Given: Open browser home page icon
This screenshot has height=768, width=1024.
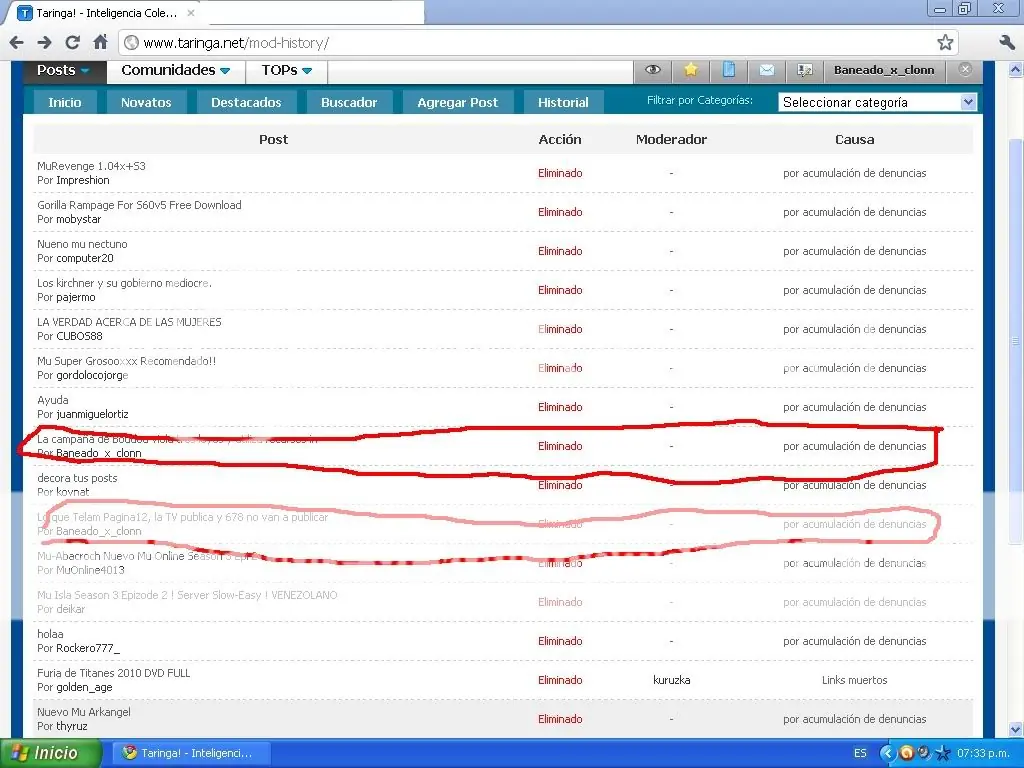Looking at the screenshot, I should pyautogui.click(x=101, y=42).
